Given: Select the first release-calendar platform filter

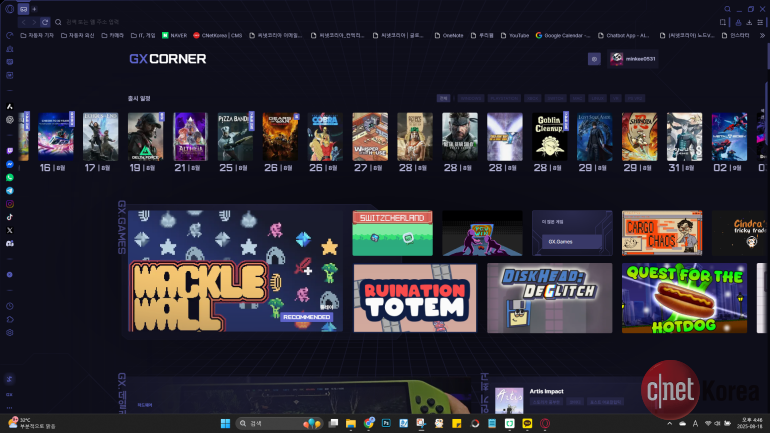Looking at the screenshot, I should pyautogui.click(x=444, y=99).
